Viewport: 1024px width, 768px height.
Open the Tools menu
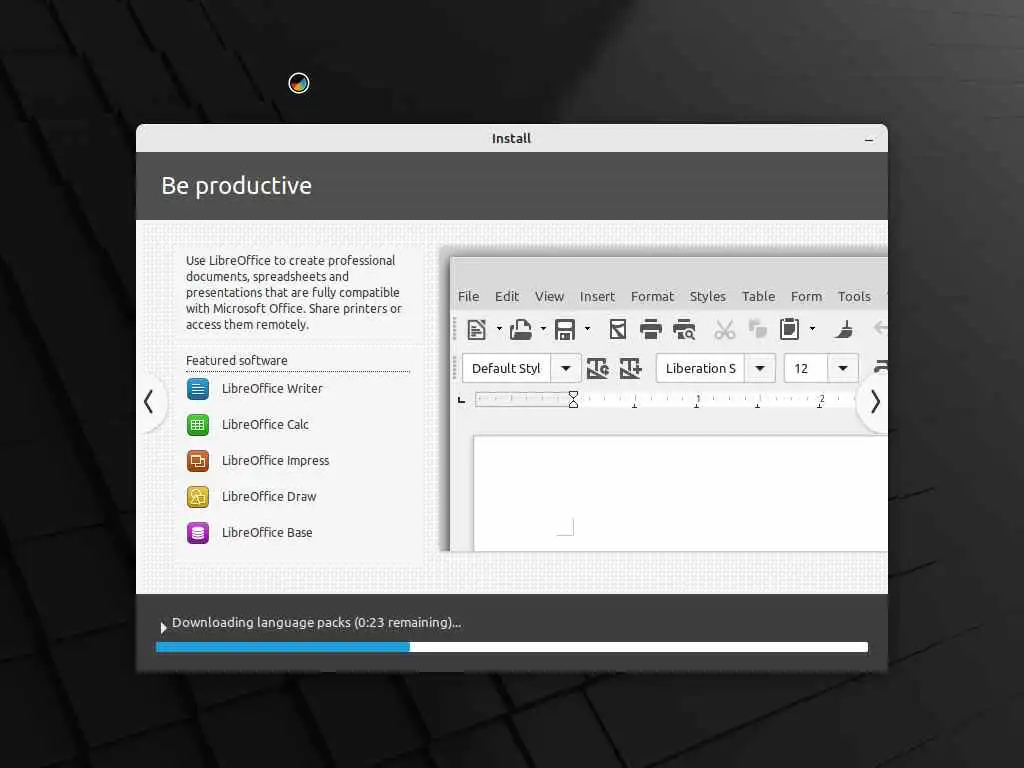click(854, 296)
